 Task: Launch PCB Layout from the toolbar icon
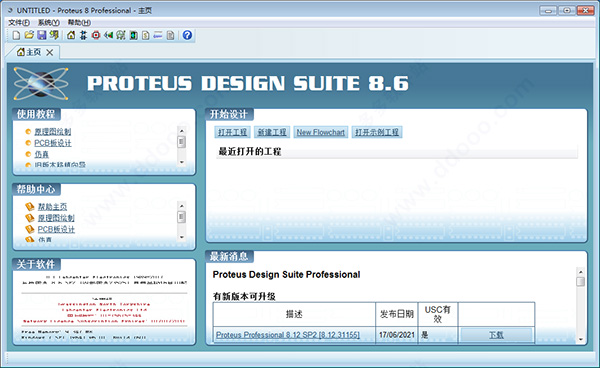click(96, 35)
